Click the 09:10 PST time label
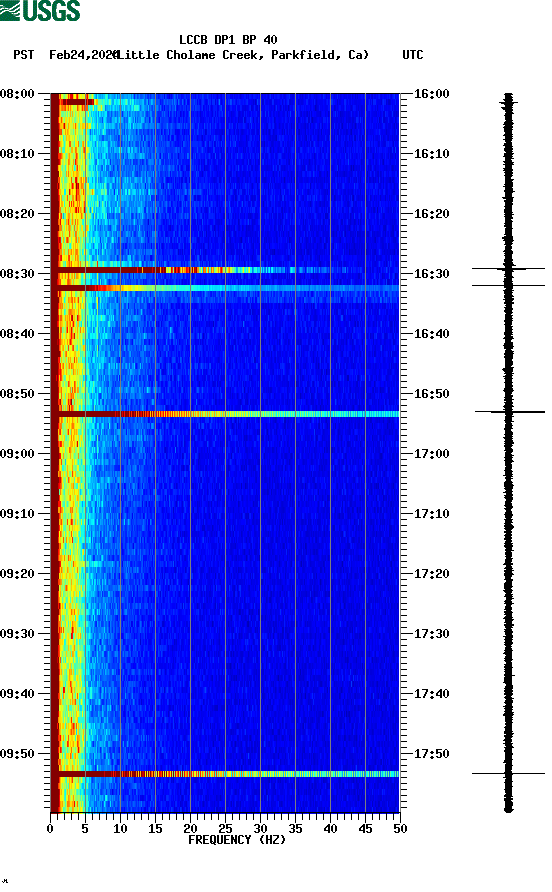Viewport: 552px width, 892px height. [x=17, y=514]
